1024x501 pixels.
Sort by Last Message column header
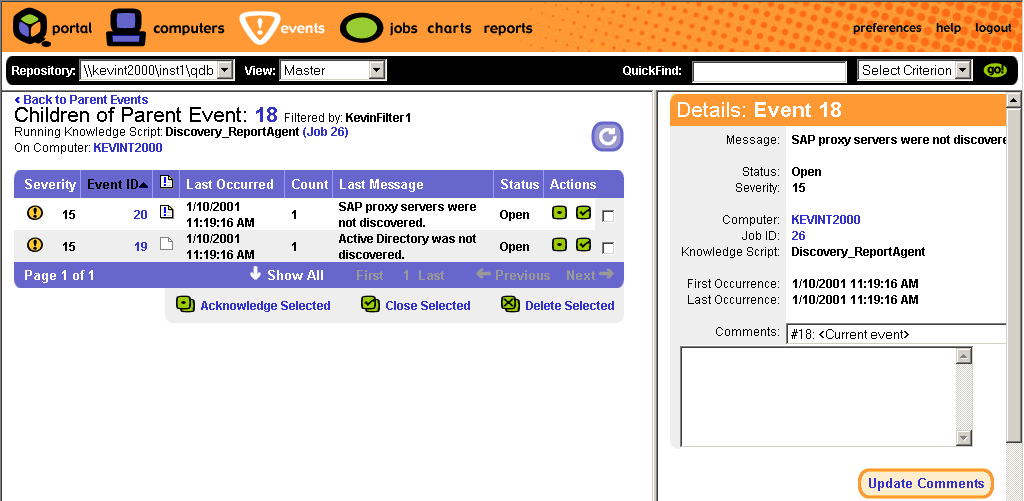(381, 184)
